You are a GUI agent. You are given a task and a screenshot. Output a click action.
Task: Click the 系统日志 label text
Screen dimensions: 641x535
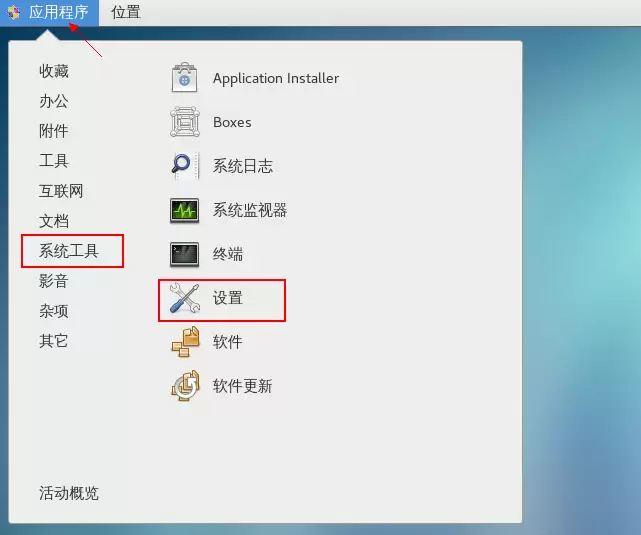tap(243, 166)
